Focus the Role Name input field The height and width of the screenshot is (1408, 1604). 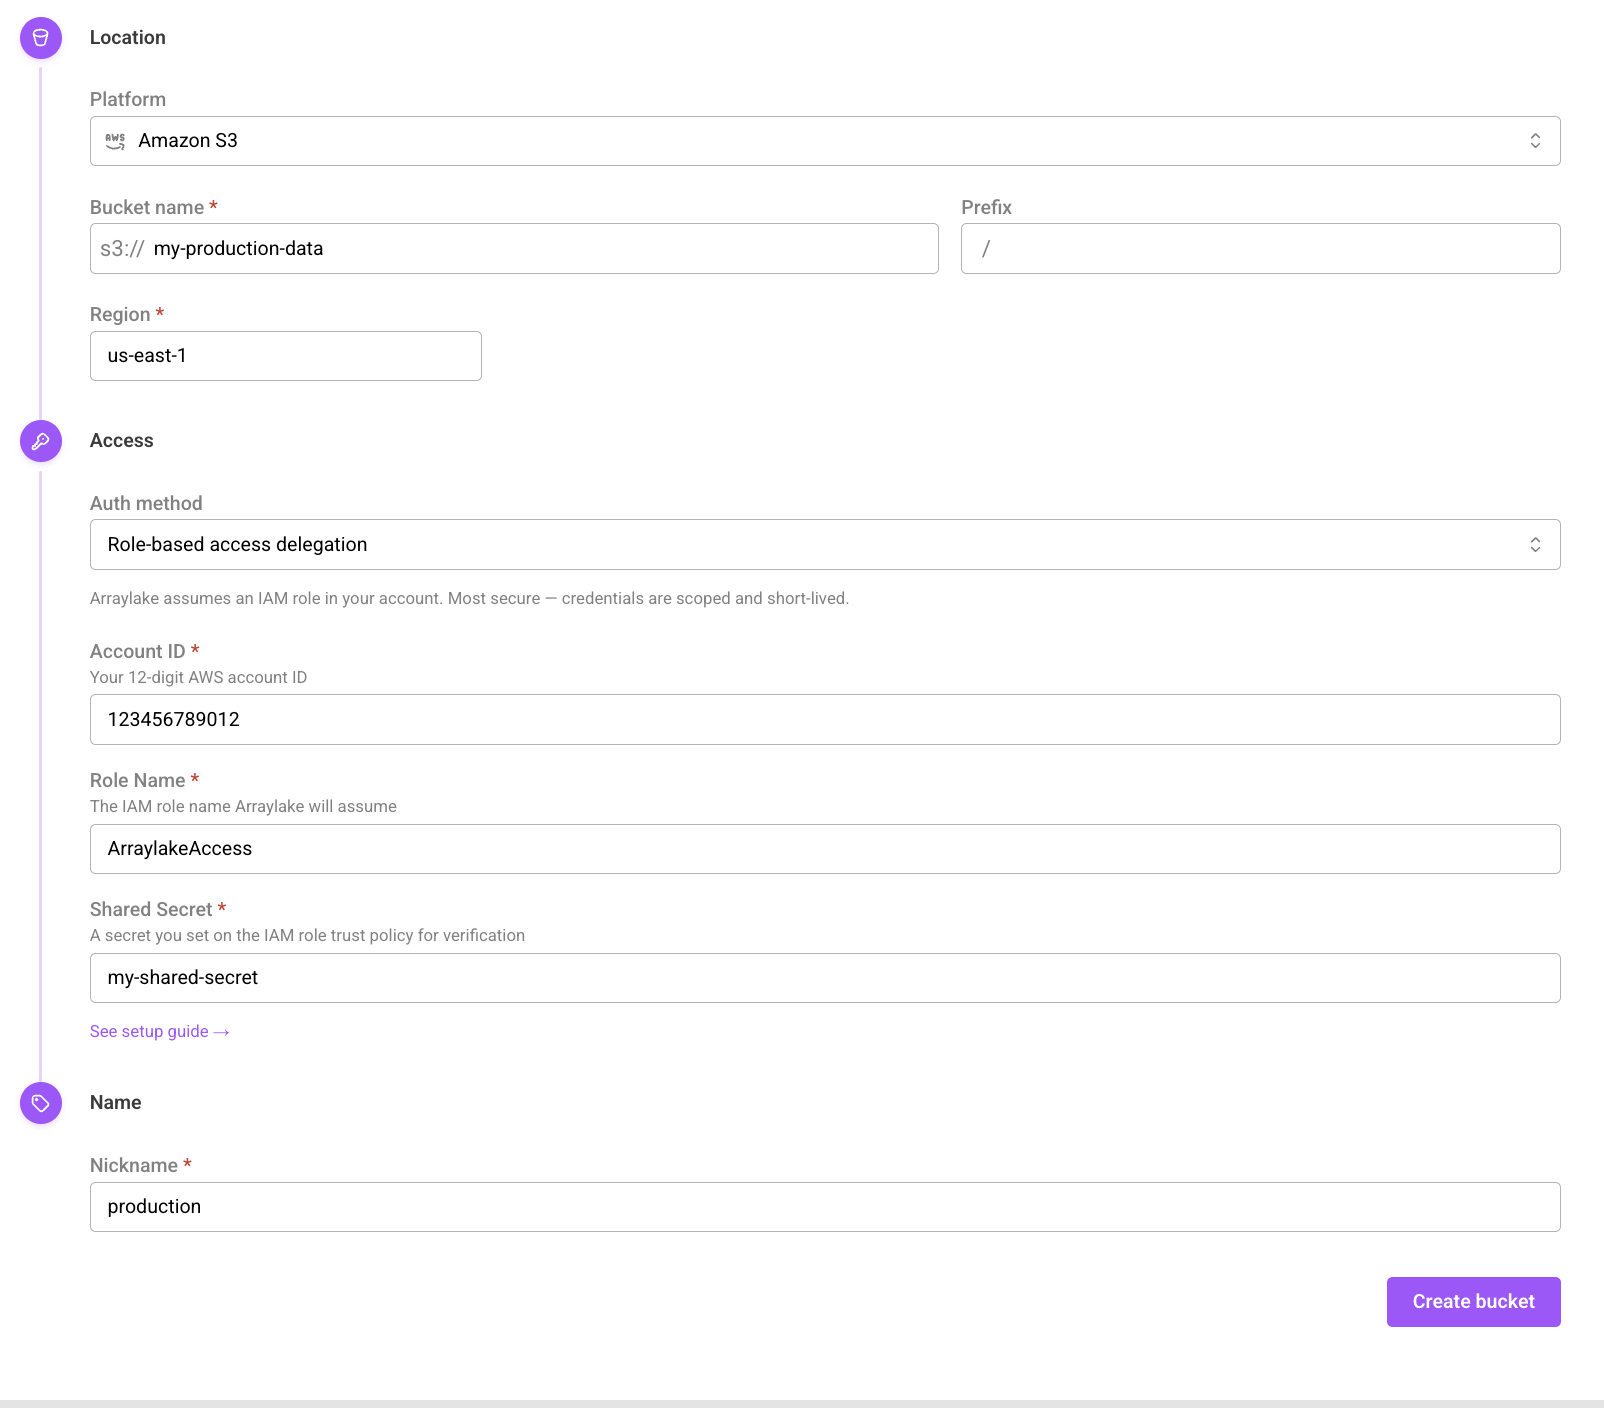(x=825, y=849)
